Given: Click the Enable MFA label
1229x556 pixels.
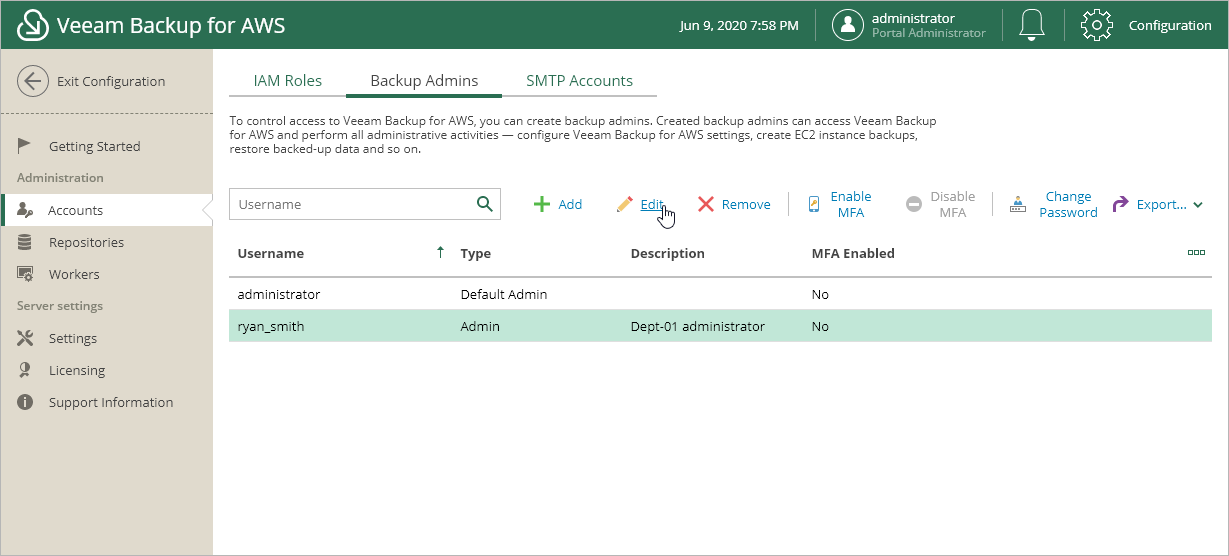Looking at the screenshot, I should click(x=851, y=204).
